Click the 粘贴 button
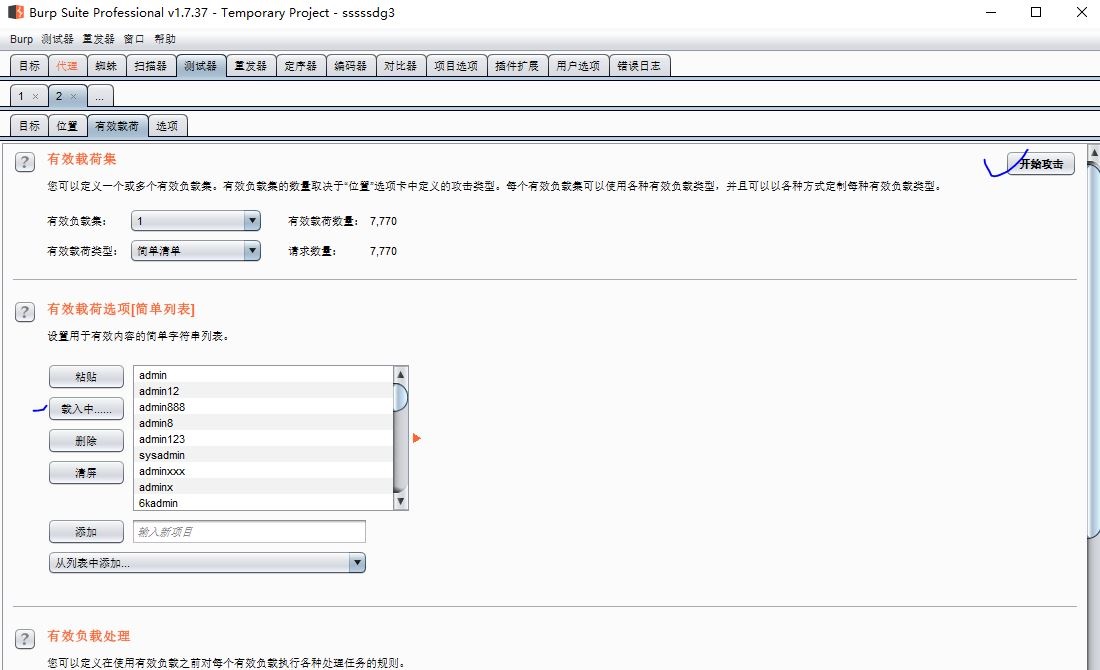 (86, 377)
